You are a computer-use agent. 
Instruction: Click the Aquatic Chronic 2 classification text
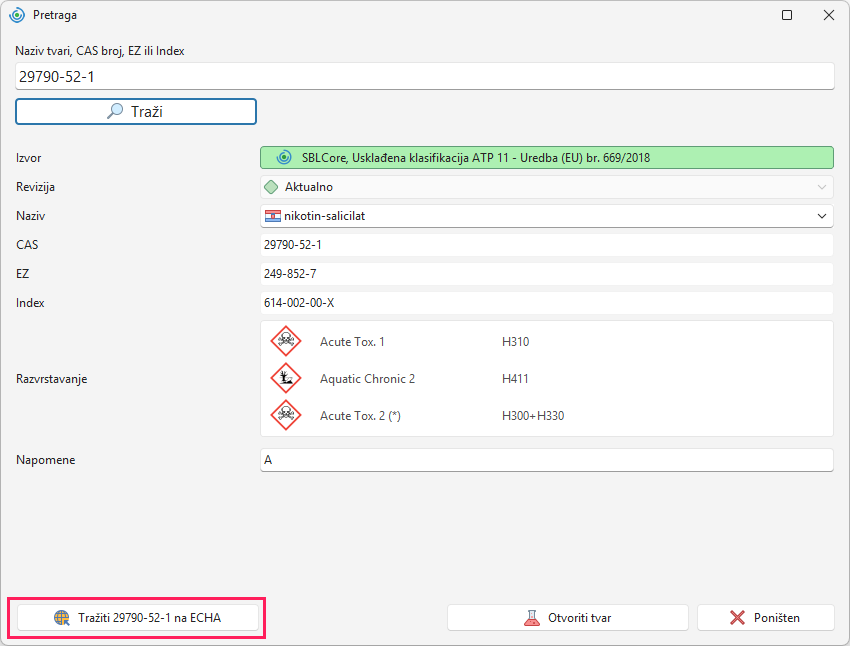367,379
